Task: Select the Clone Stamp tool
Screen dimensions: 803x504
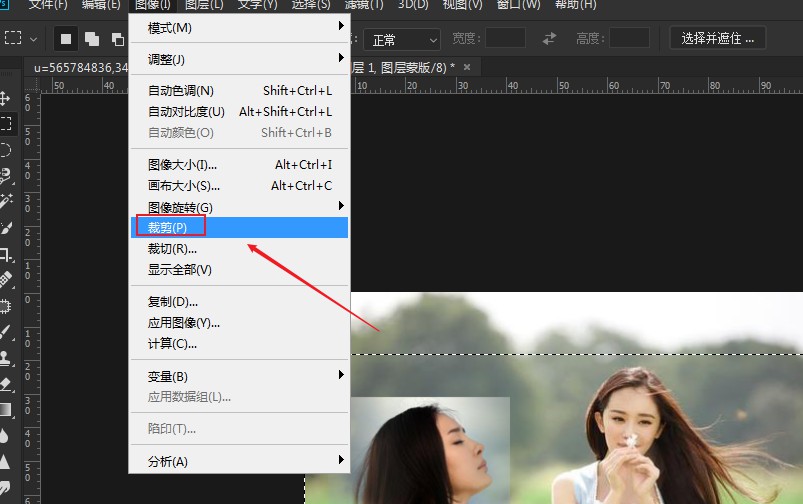Action: click(6, 357)
